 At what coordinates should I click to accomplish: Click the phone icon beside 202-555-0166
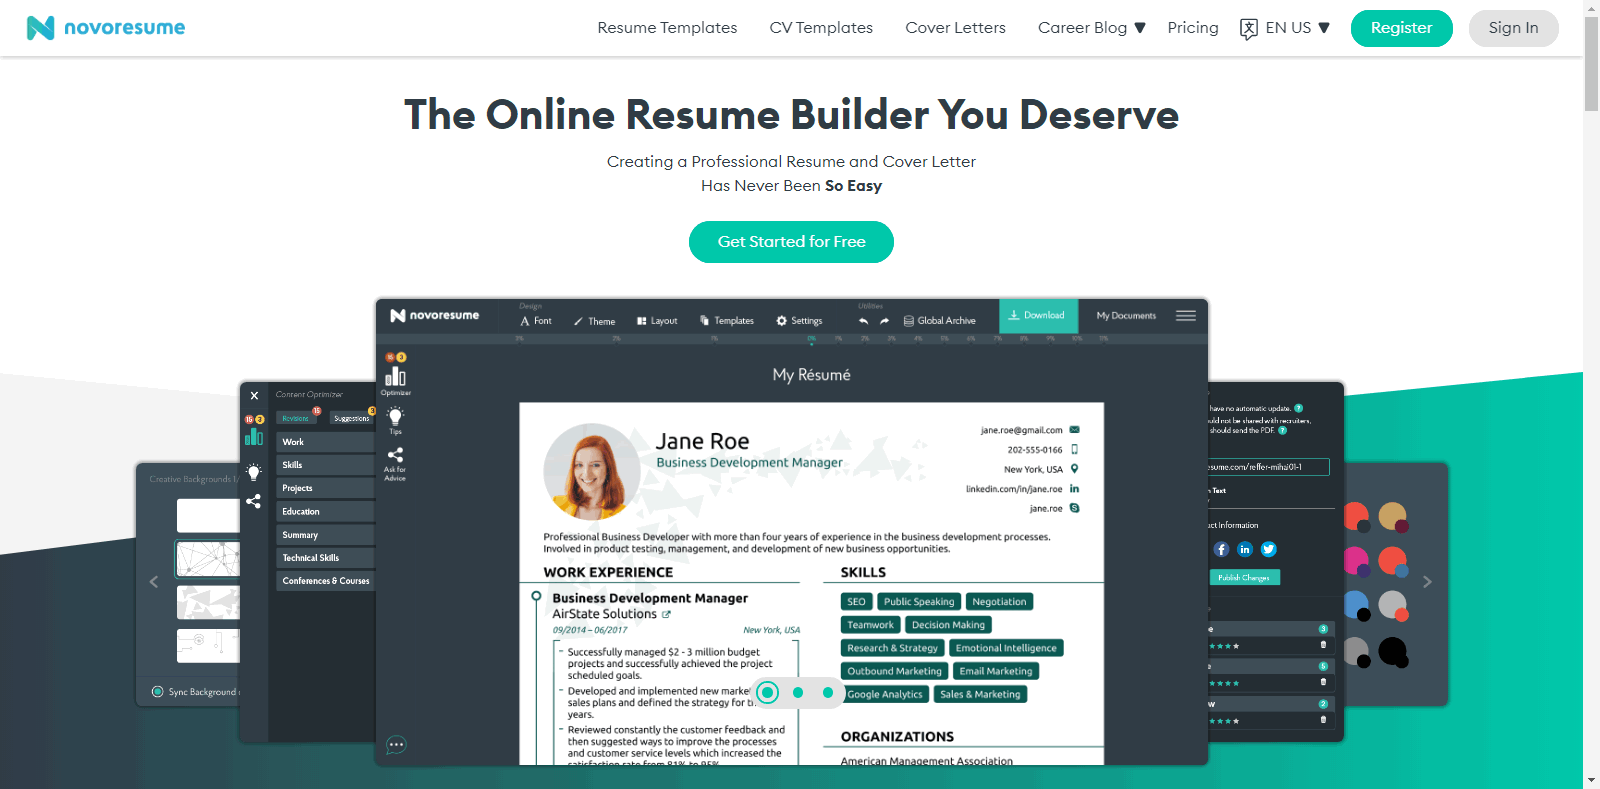(1075, 449)
